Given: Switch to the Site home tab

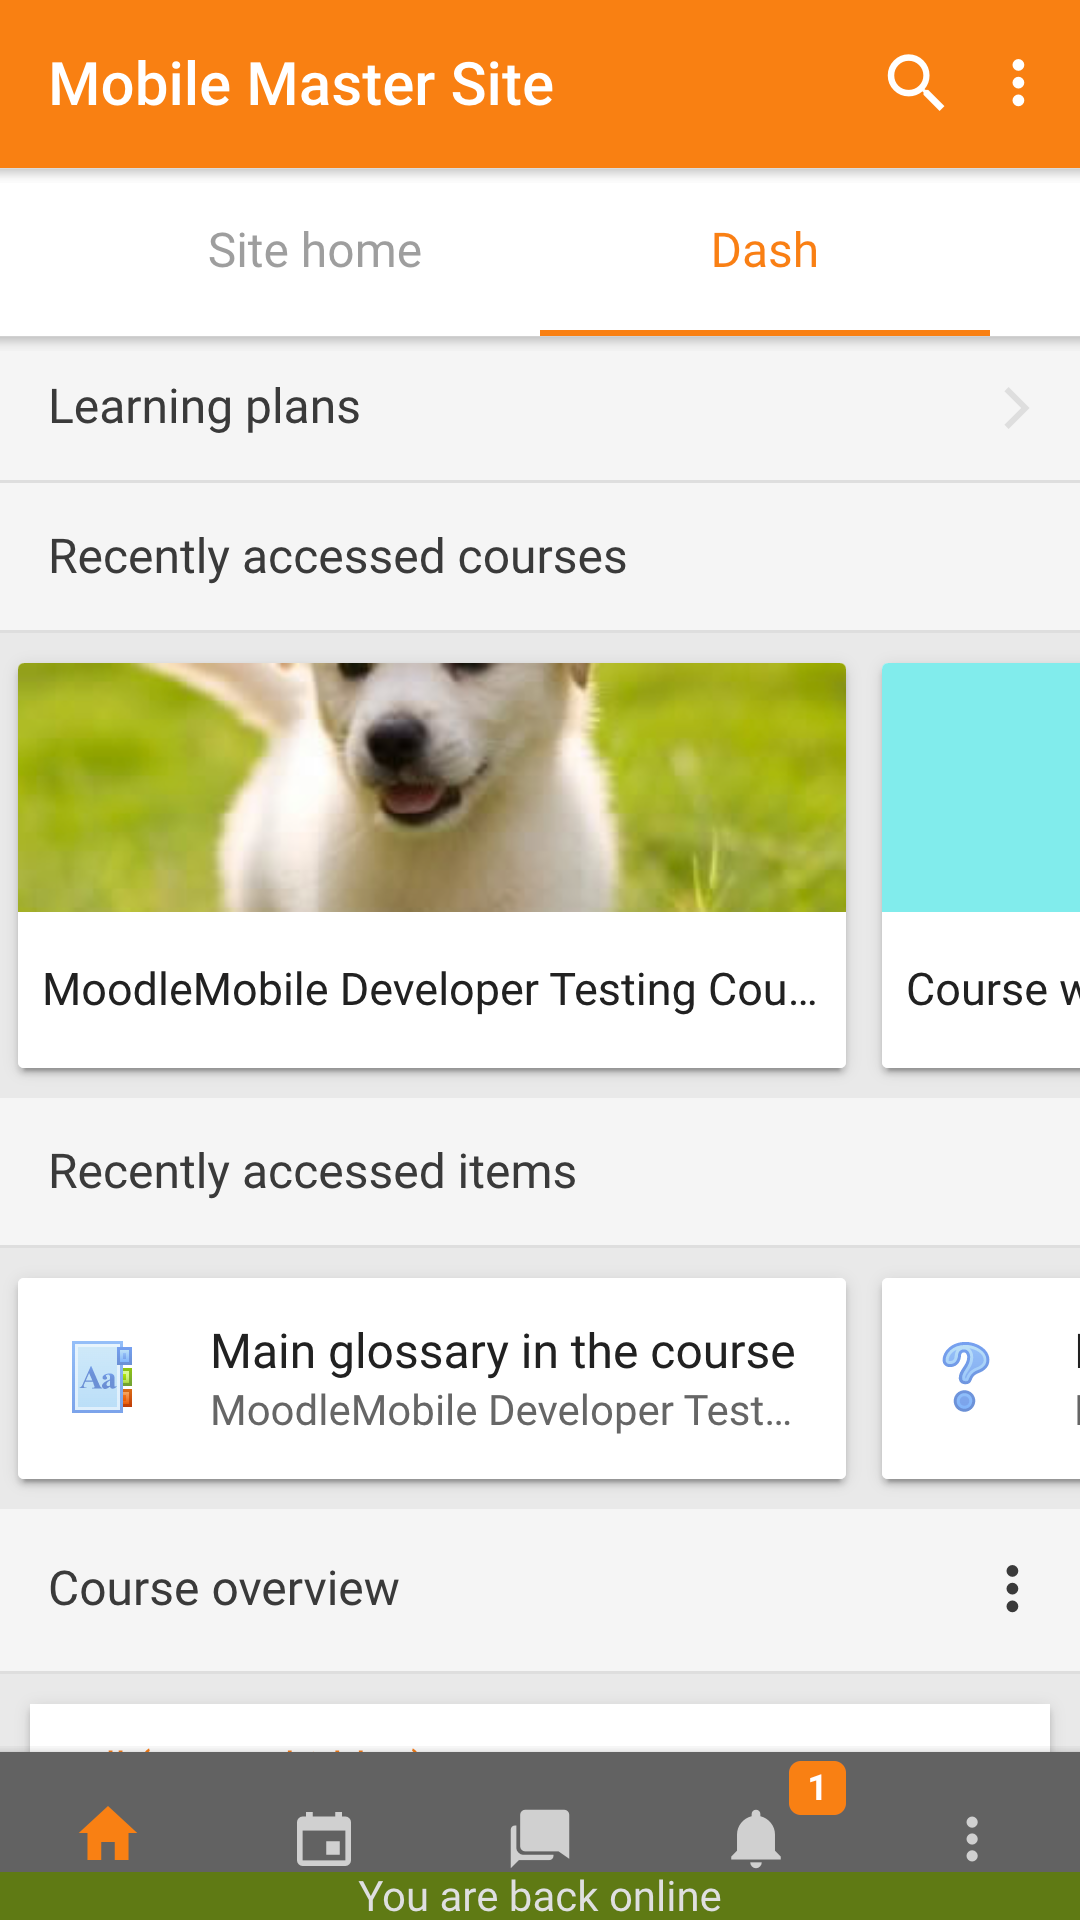Looking at the screenshot, I should tap(315, 251).
